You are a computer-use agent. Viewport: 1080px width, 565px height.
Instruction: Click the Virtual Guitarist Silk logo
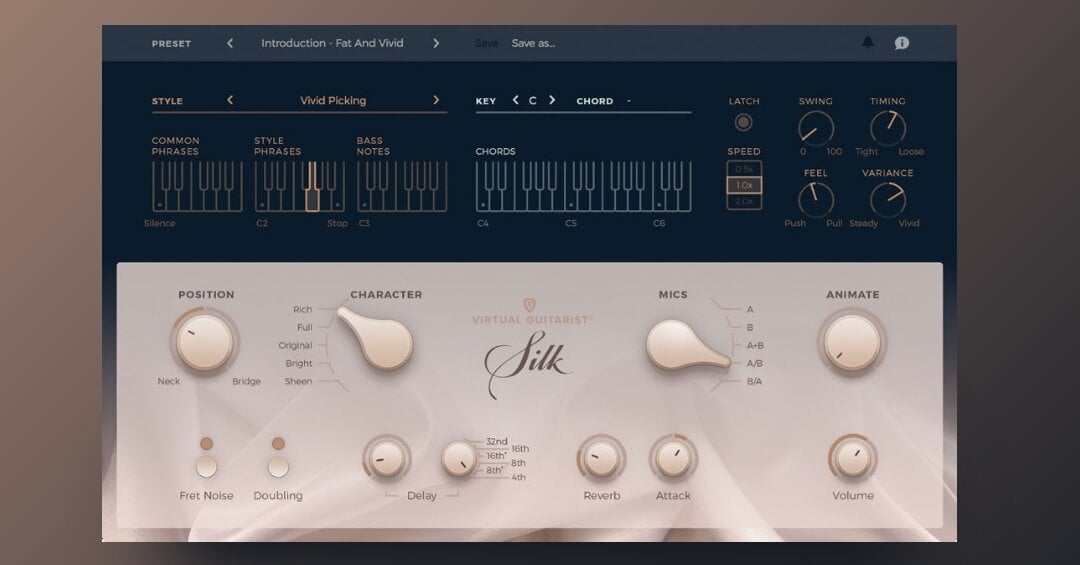pyautogui.click(x=529, y=349)
